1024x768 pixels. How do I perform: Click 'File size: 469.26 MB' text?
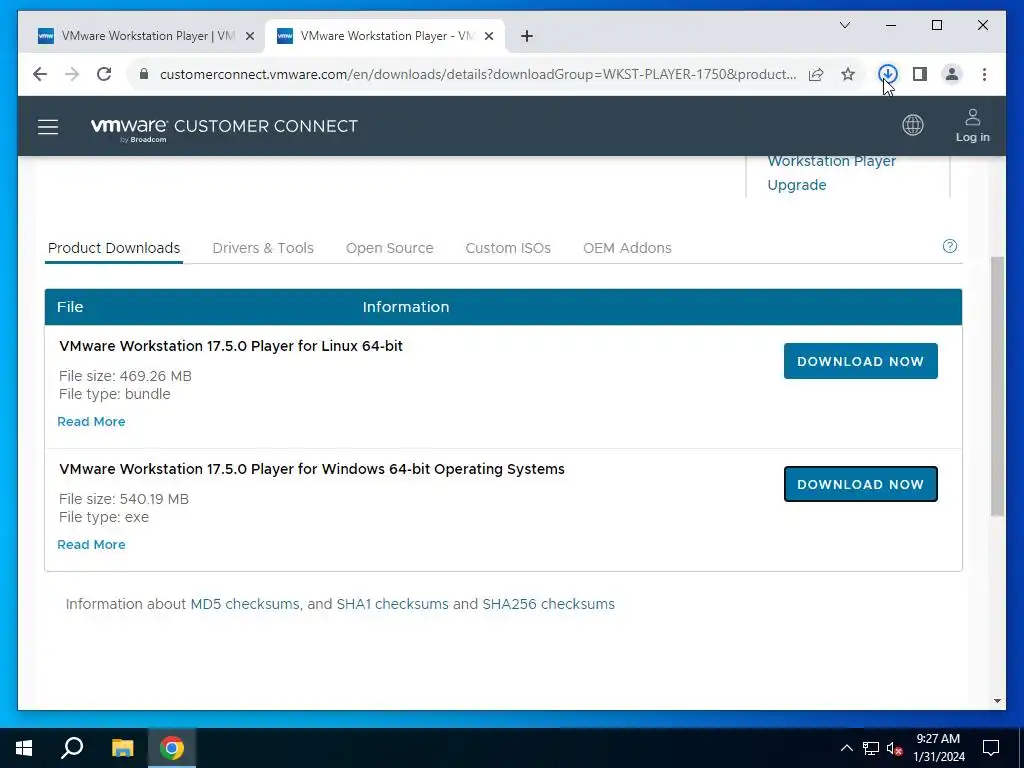pos(125,376)
